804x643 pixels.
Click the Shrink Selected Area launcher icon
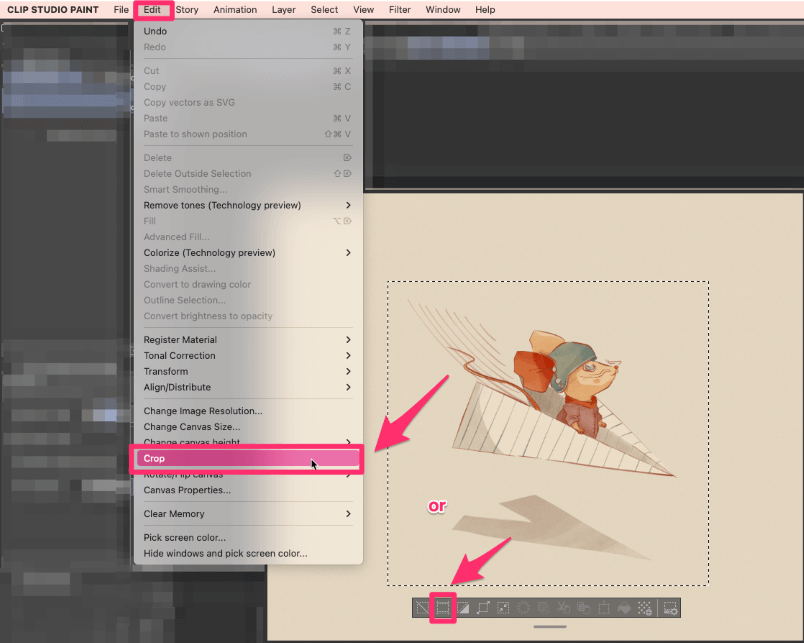(x=504, y=607)
